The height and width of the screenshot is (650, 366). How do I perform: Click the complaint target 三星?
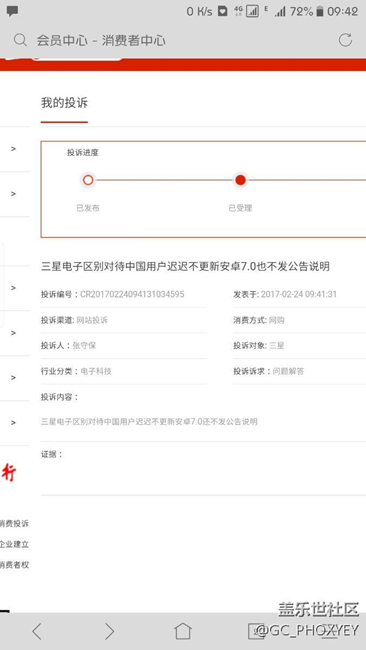[276, 345]
